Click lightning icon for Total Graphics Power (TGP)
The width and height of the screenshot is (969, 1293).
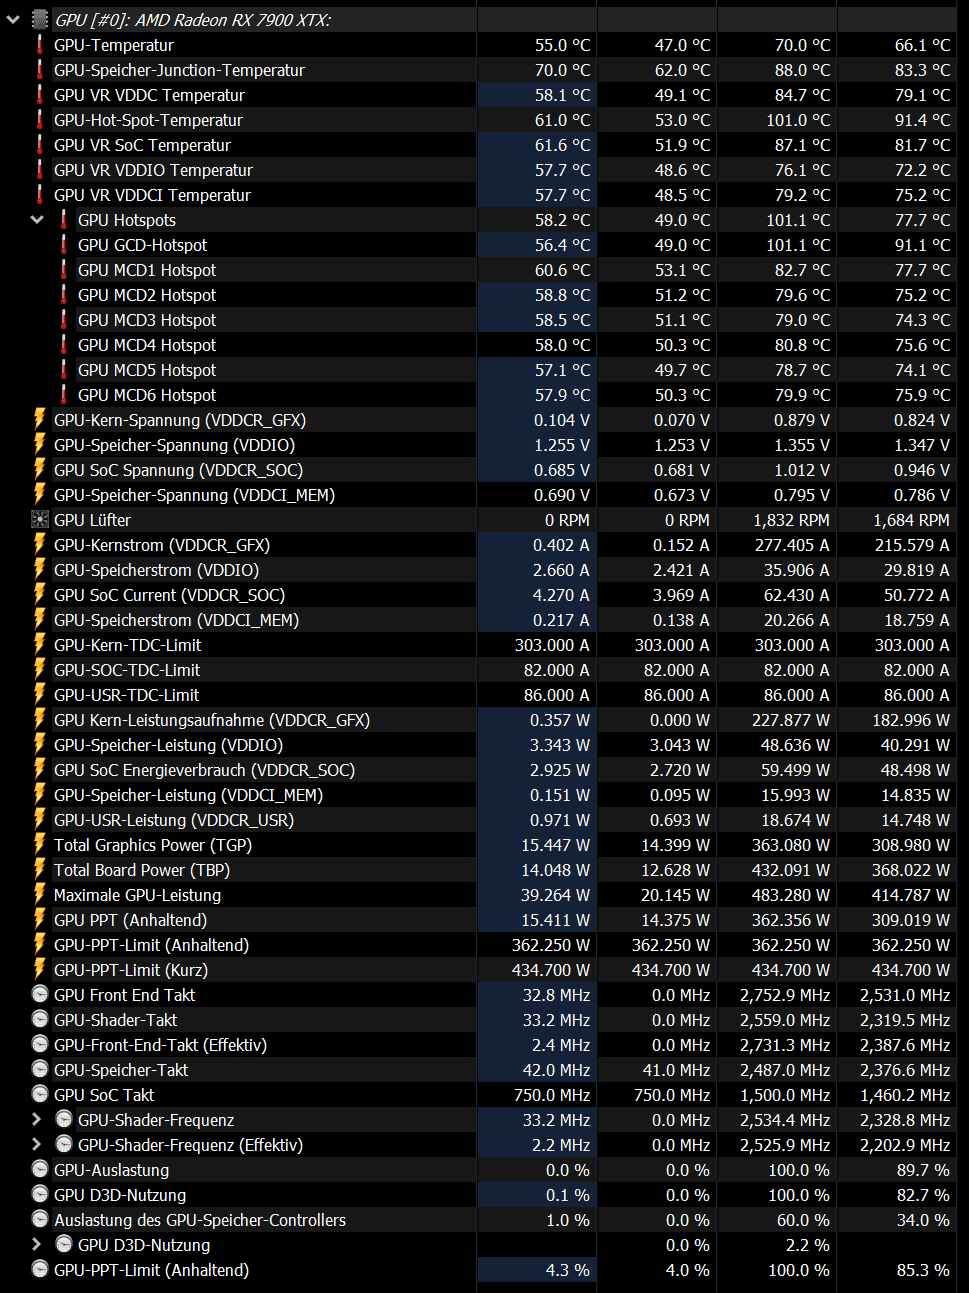[40, 845]
